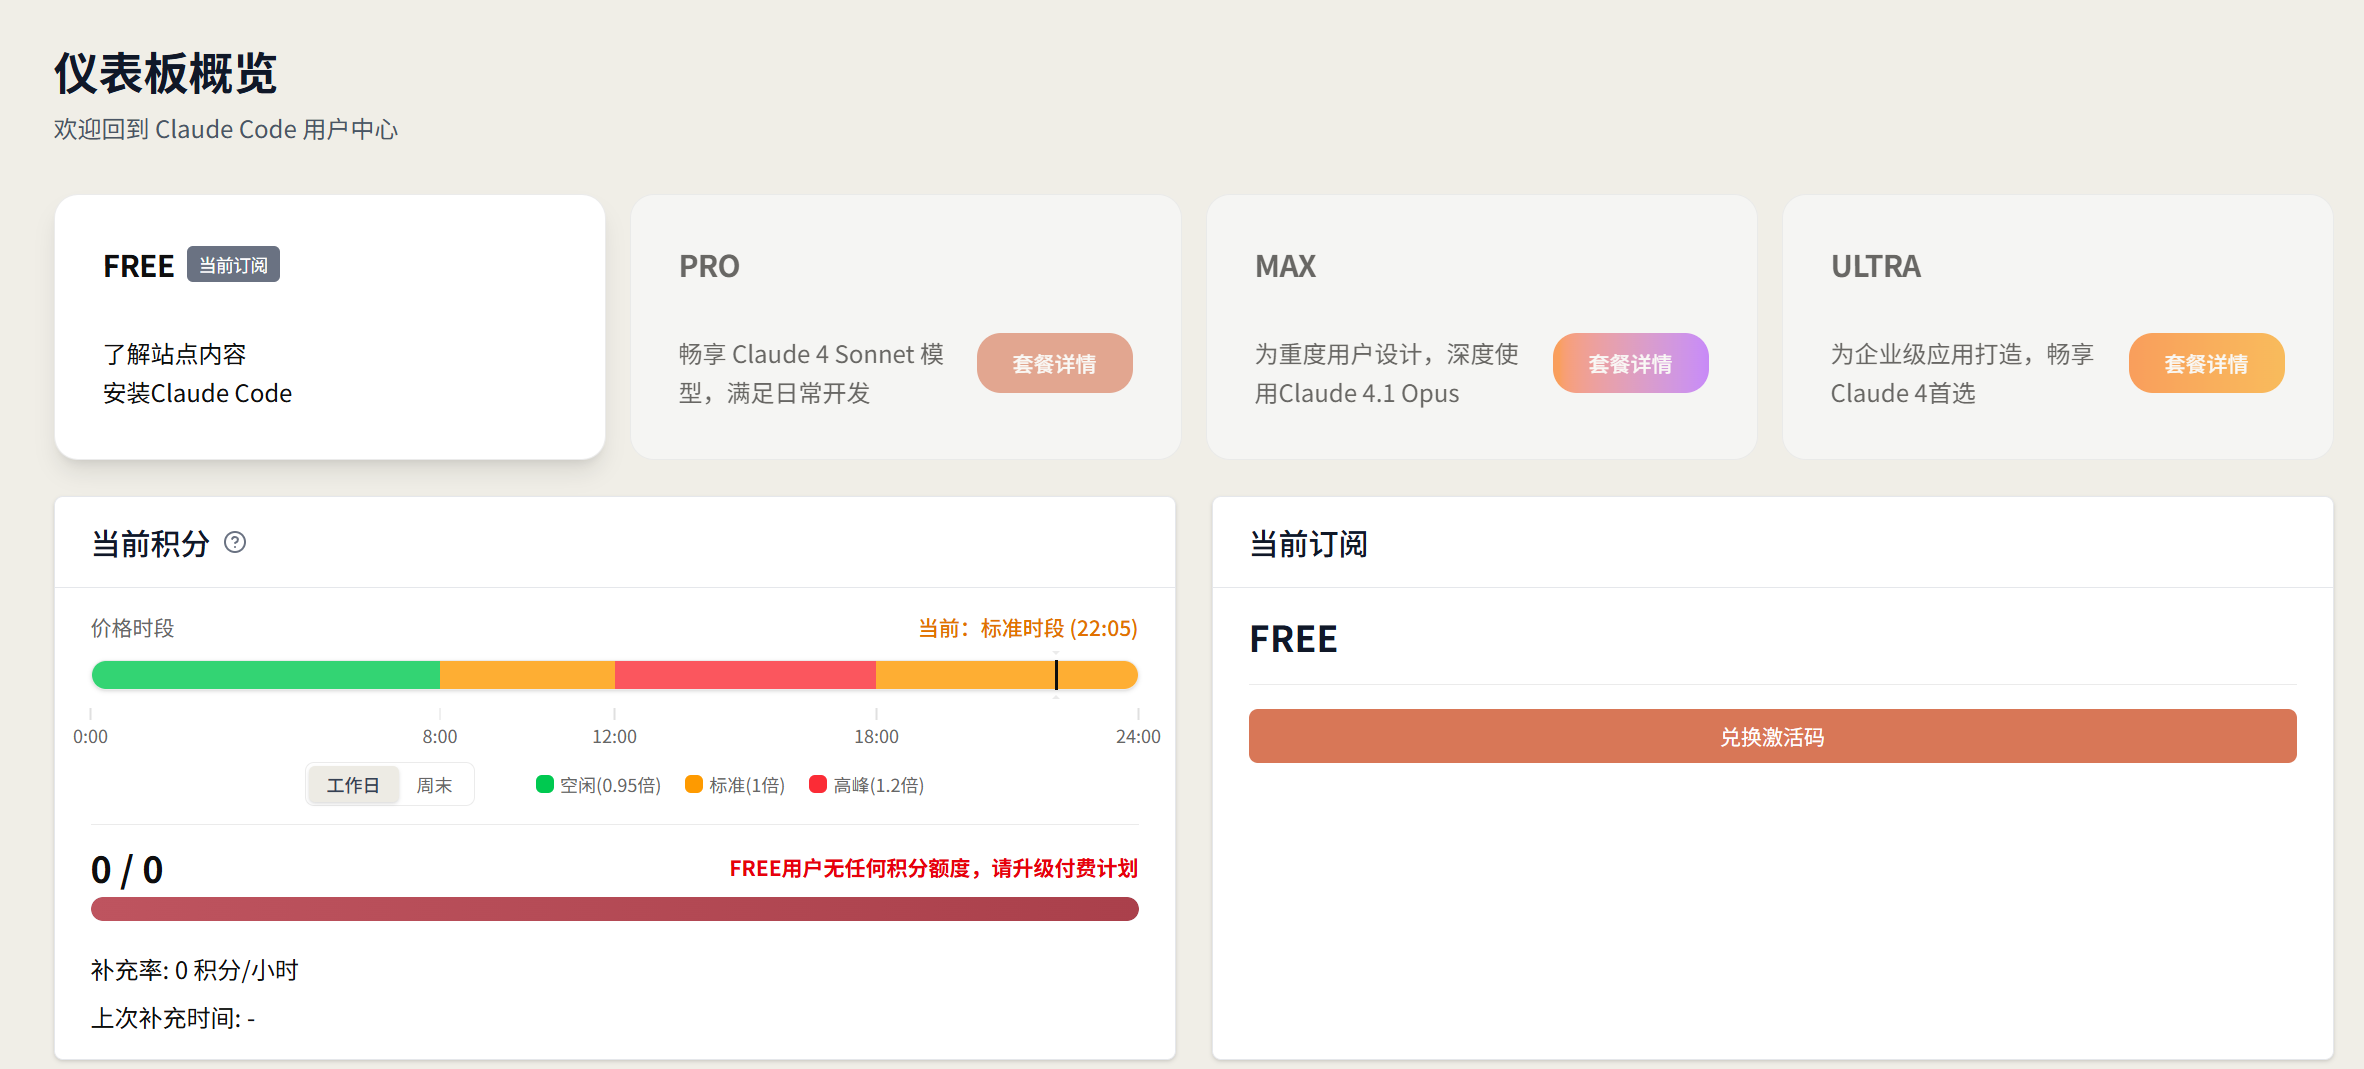This screenshot has height=1069, width=2364.
Task: Select the ULTRA plan card title
Action: pyautogui.click(x=1875, y=266)
